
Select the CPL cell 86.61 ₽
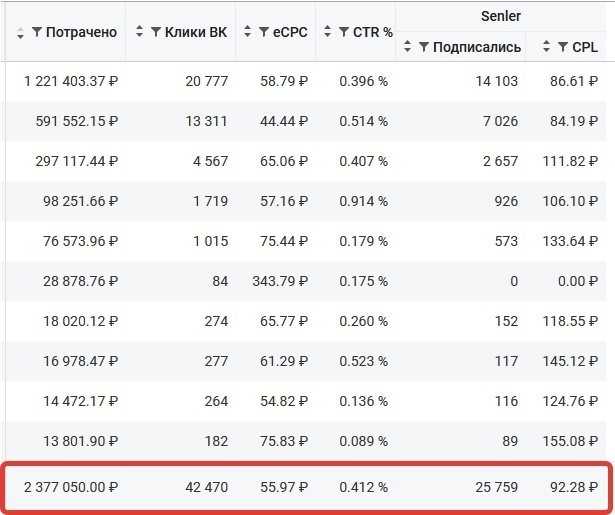574,81
